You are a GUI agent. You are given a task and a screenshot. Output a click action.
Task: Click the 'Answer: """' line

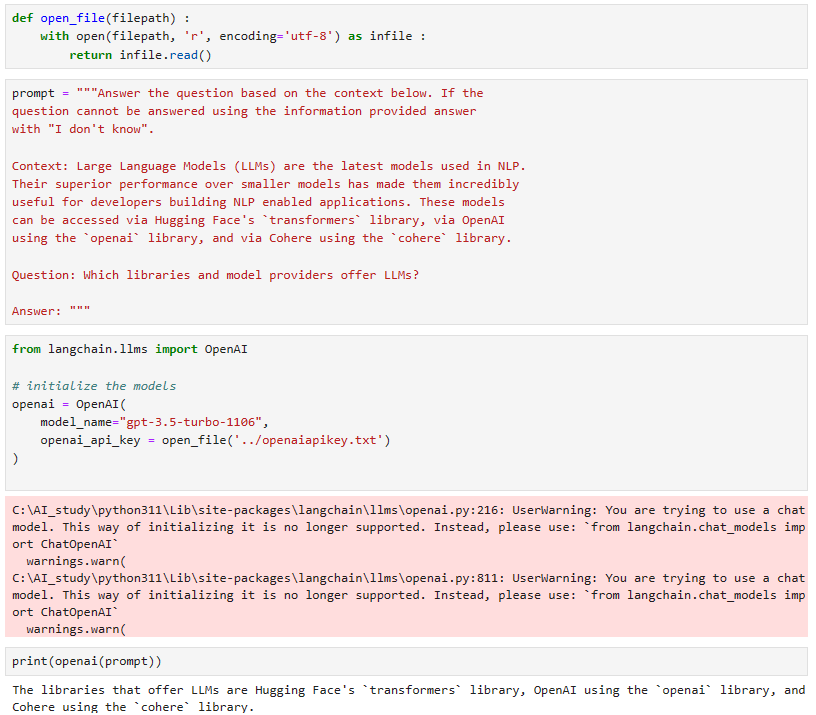coord(51,311)
